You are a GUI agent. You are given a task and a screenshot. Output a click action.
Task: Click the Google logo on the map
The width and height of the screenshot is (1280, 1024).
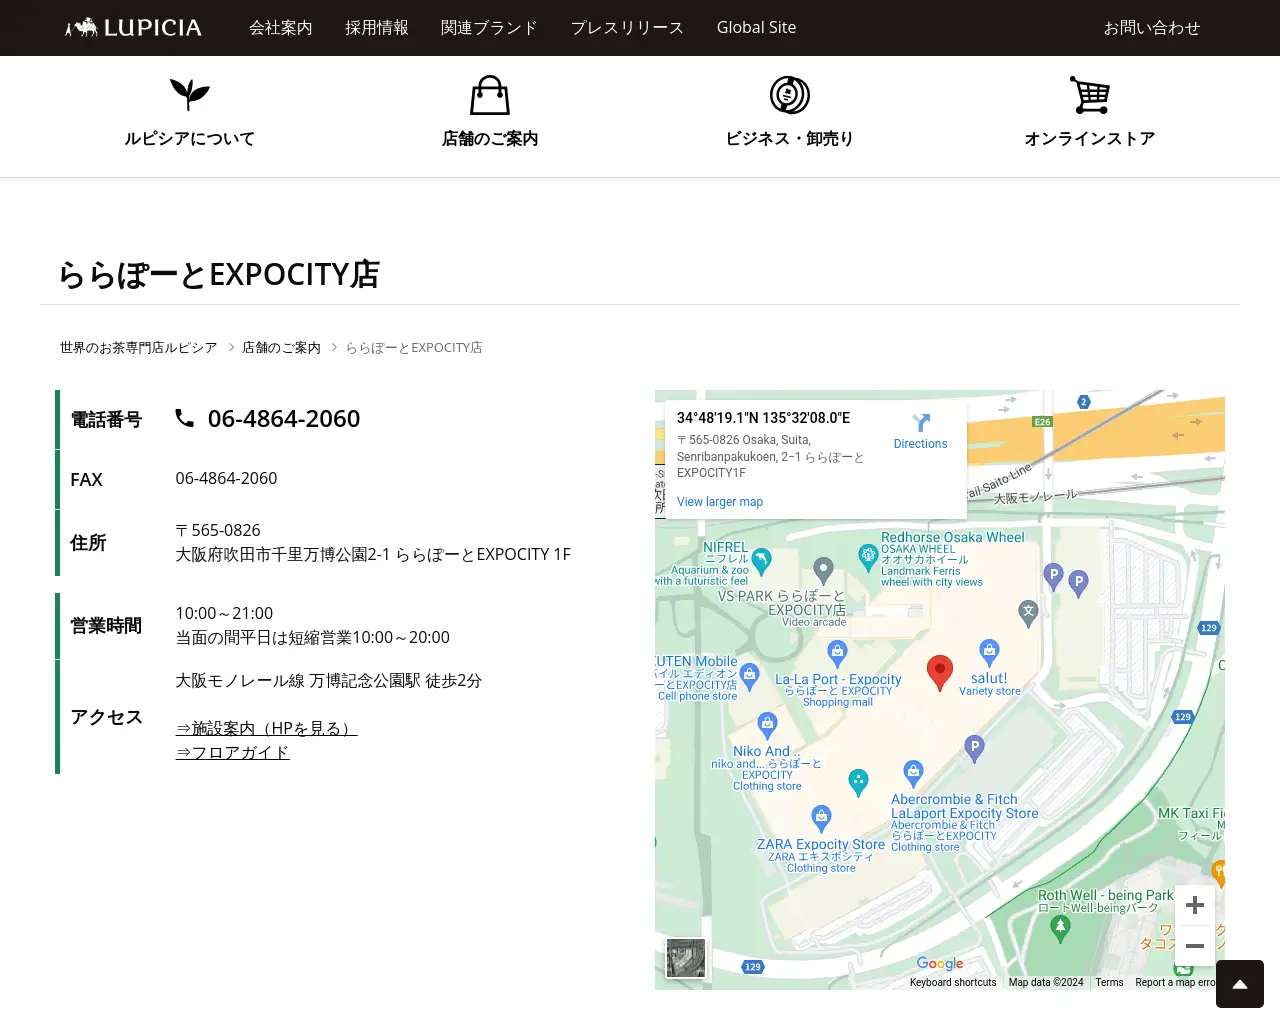(938, 963)
